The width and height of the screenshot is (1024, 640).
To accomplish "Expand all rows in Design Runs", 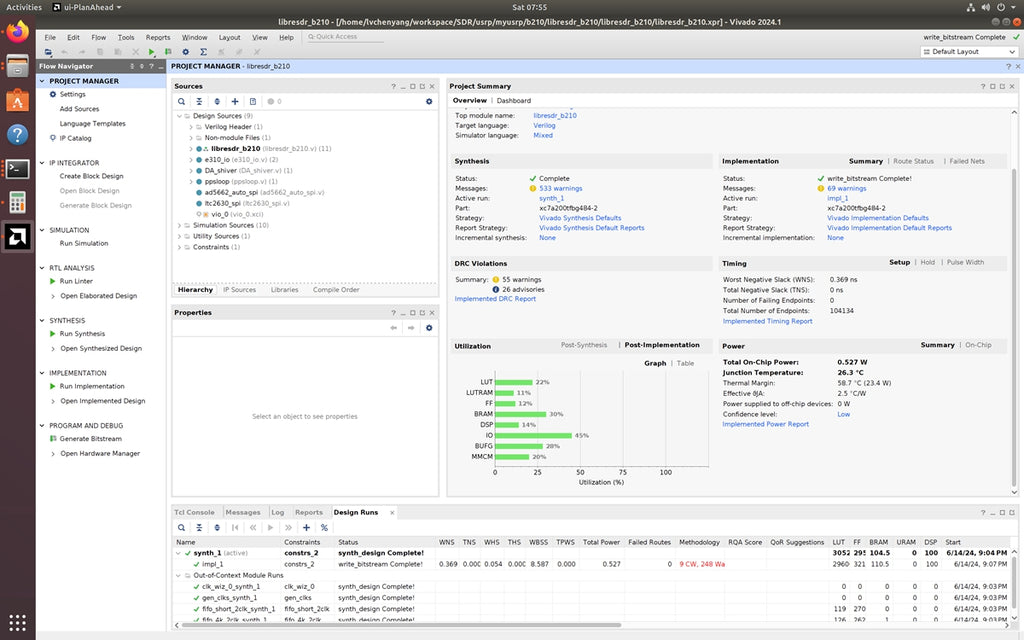I will click(x=217, y=528).
